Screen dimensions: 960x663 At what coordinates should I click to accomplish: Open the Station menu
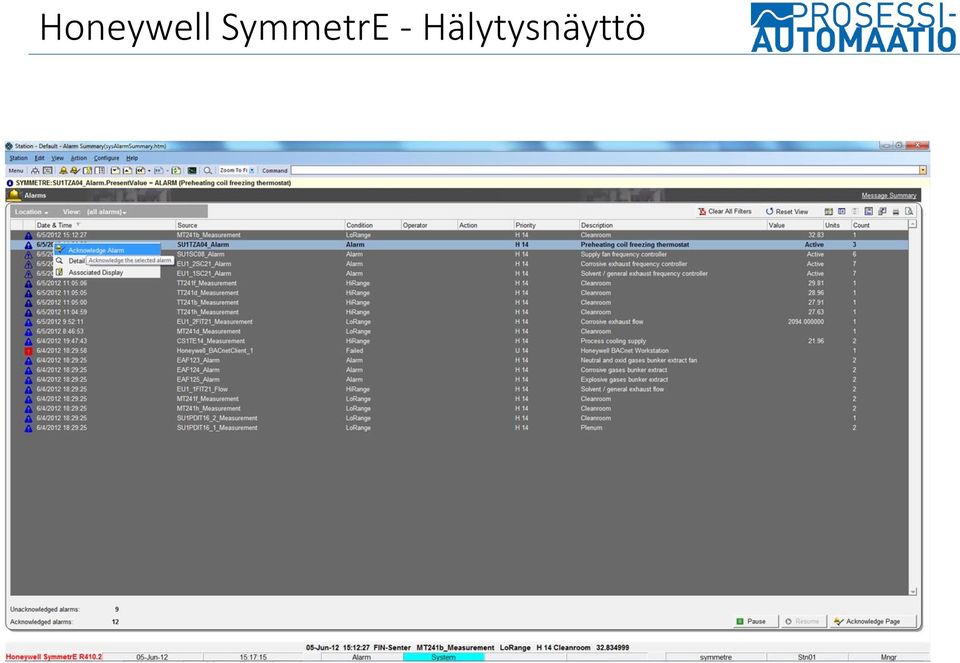(18, 158)
